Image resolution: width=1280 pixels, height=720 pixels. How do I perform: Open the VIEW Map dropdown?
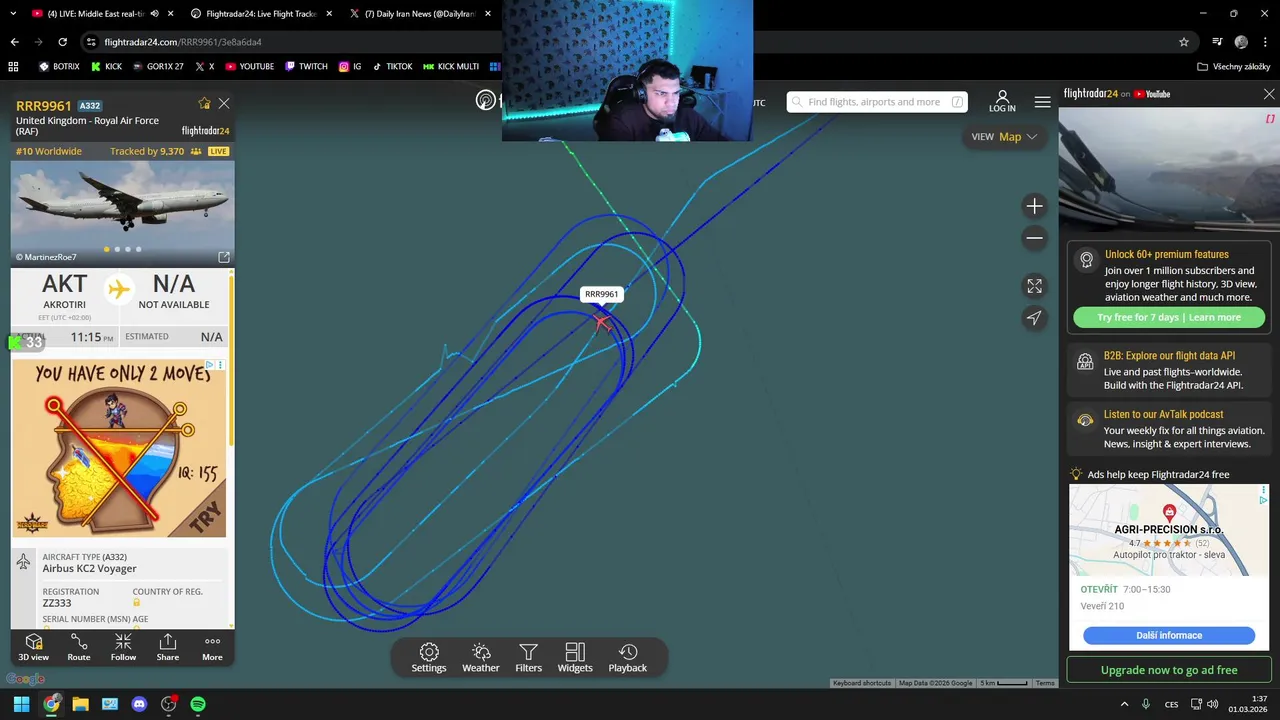click(x=1004, y=137)
